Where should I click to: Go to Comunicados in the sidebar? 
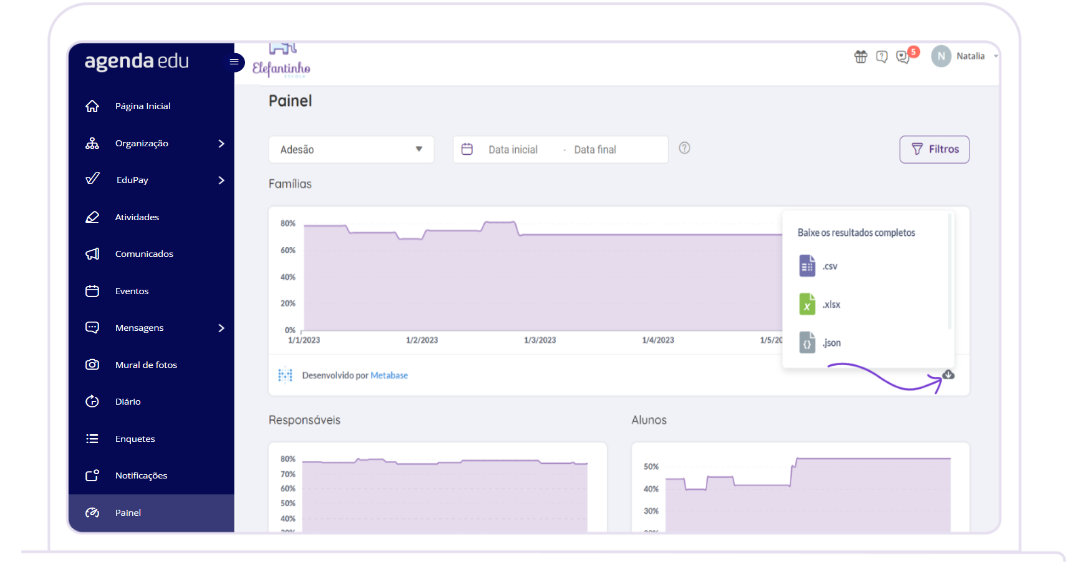tap(144, 254)
